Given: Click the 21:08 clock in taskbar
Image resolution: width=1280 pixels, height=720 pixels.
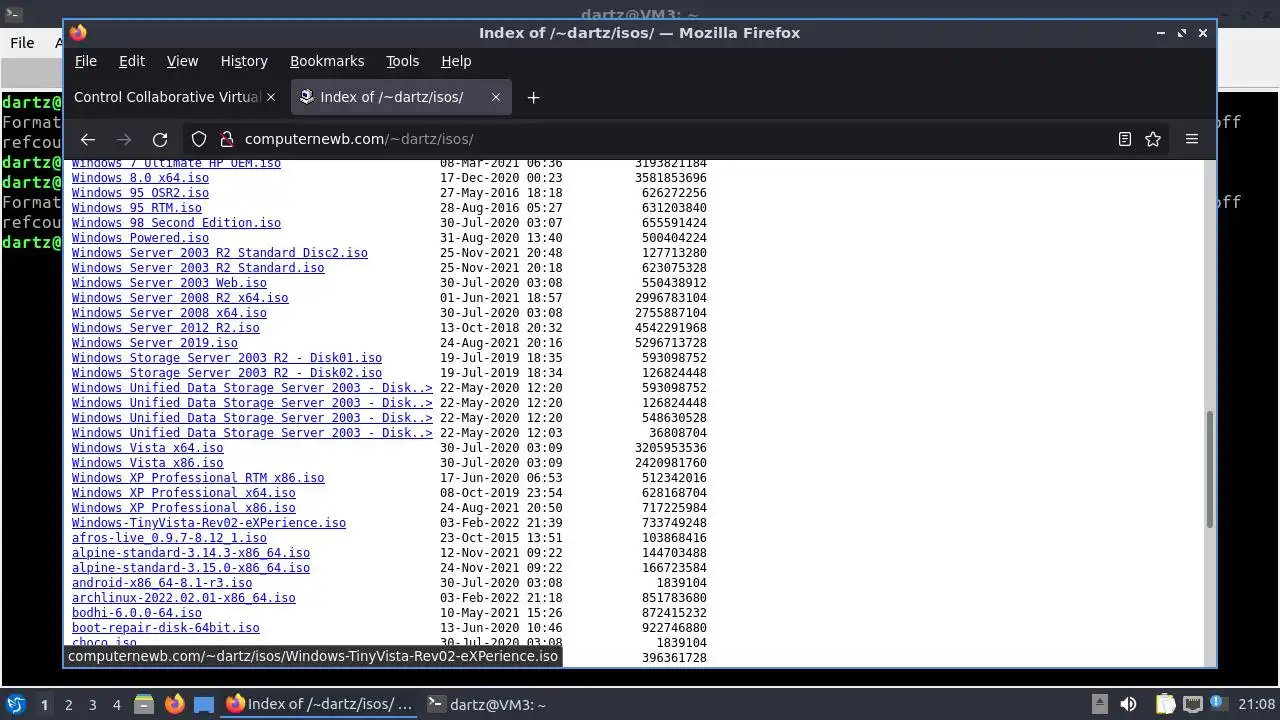Looking at the screenshot, I should tap(1257, 704).
